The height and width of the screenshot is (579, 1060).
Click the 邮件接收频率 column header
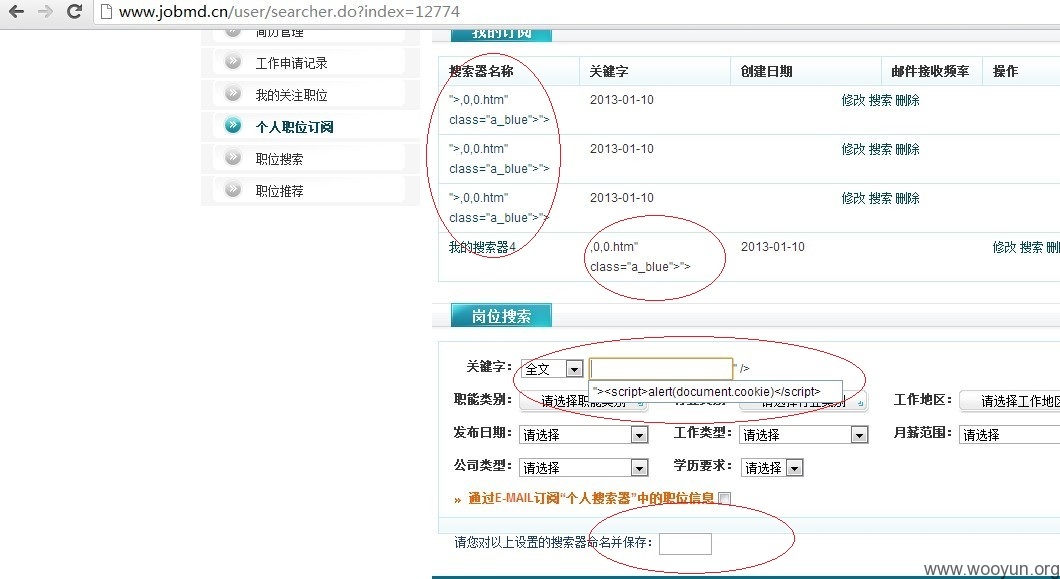pos(930,71)
